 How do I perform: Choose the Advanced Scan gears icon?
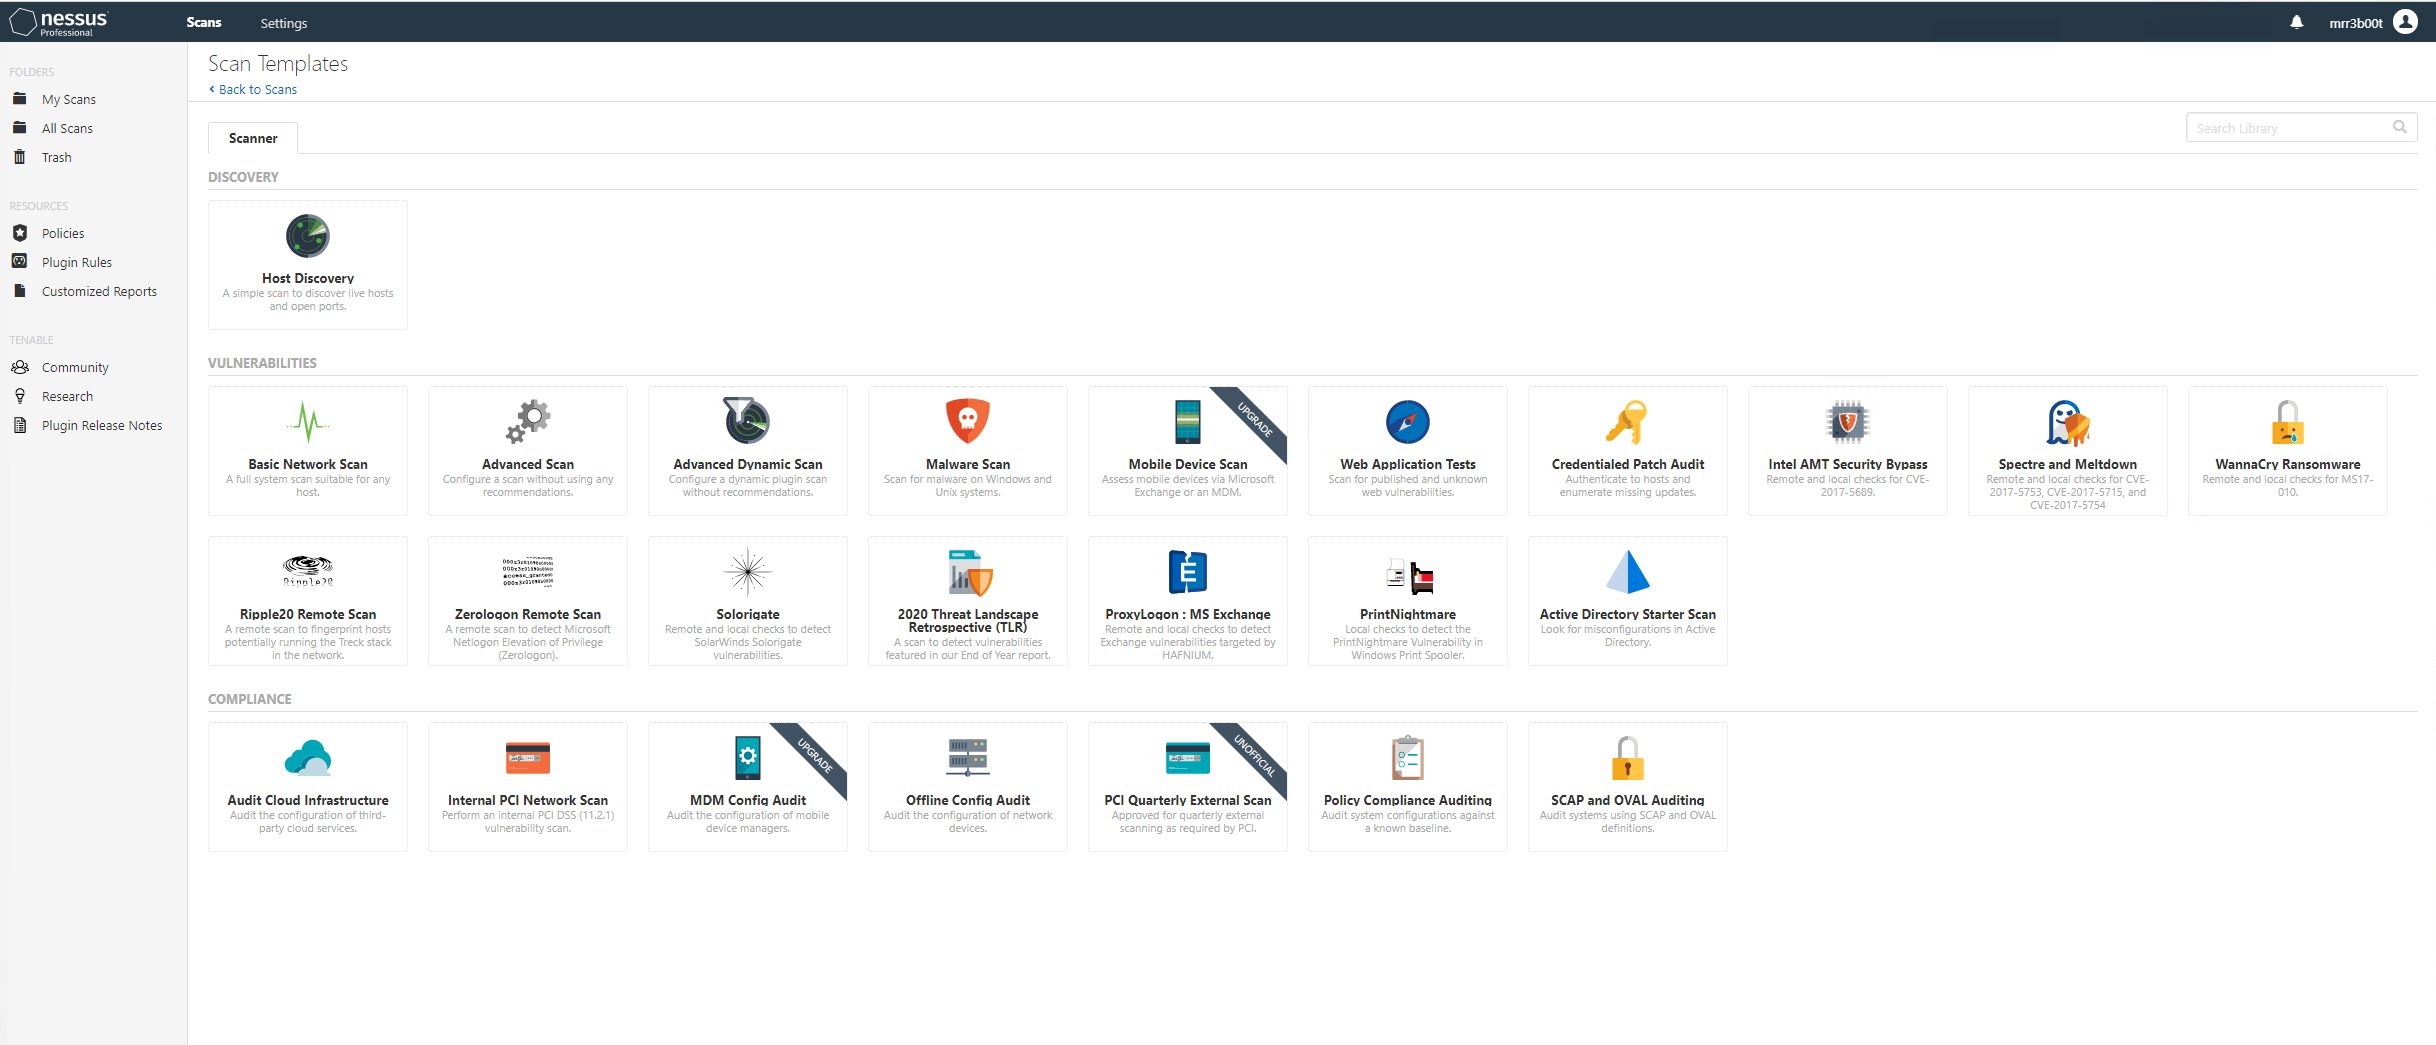[x=528, y=422]
